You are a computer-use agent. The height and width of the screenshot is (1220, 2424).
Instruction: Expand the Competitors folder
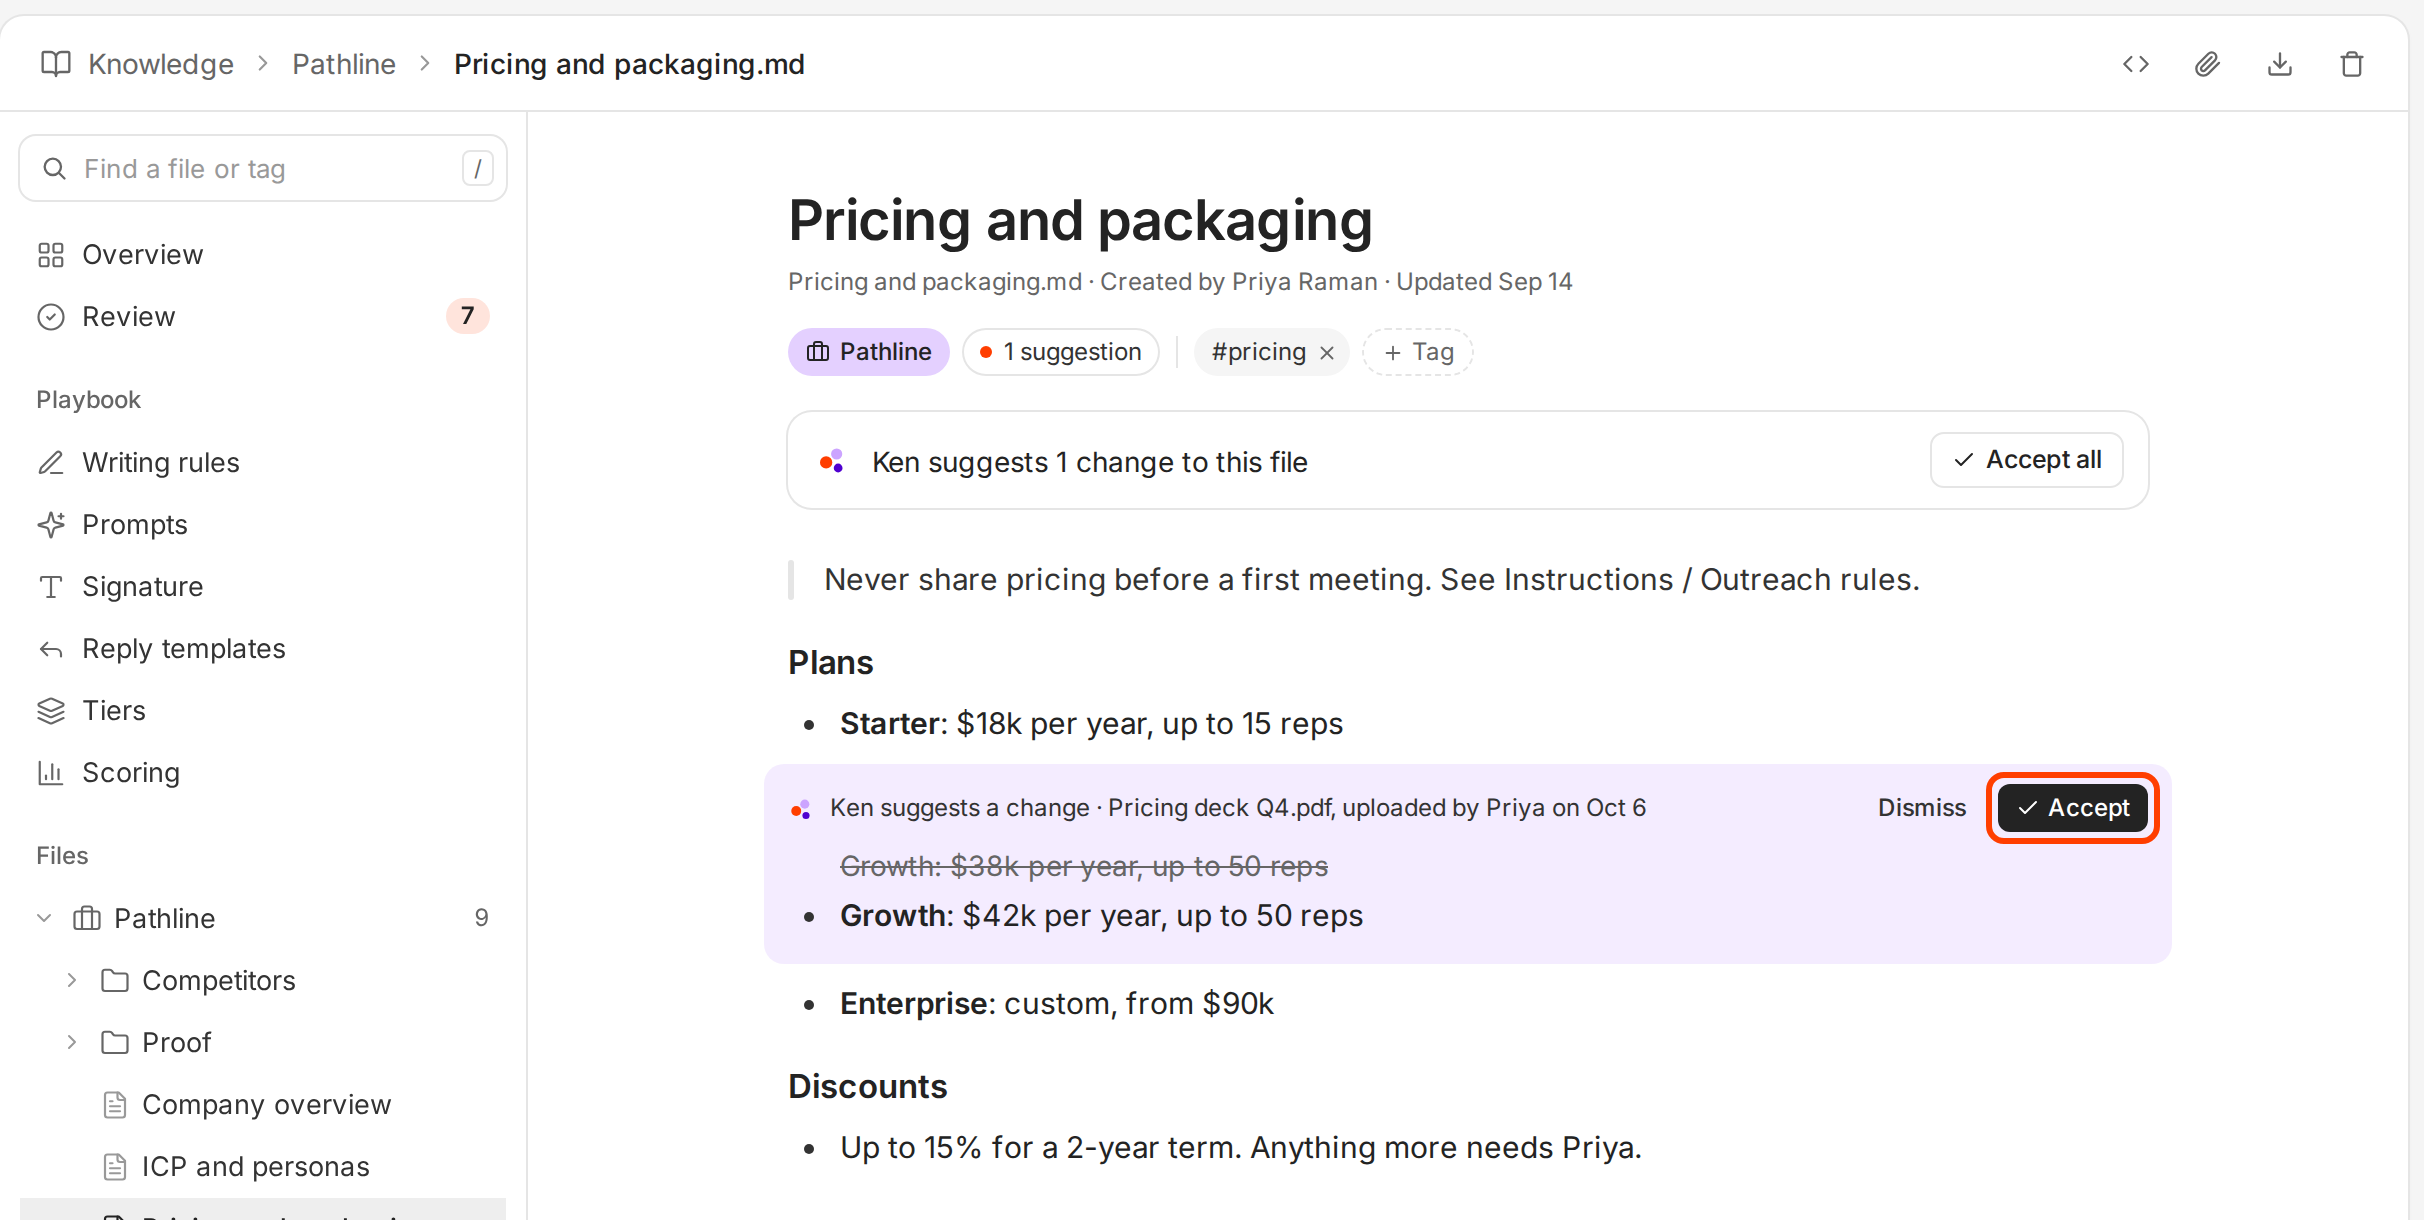[x=72, y=980]
